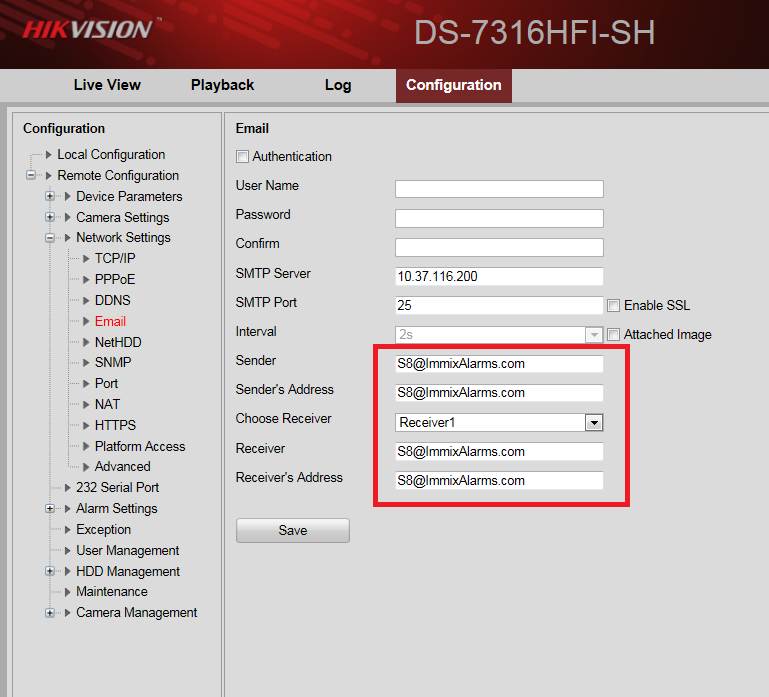The image size is (769, 697).
Task: Open the Port settings page
Action: click(x=106, y=383)
